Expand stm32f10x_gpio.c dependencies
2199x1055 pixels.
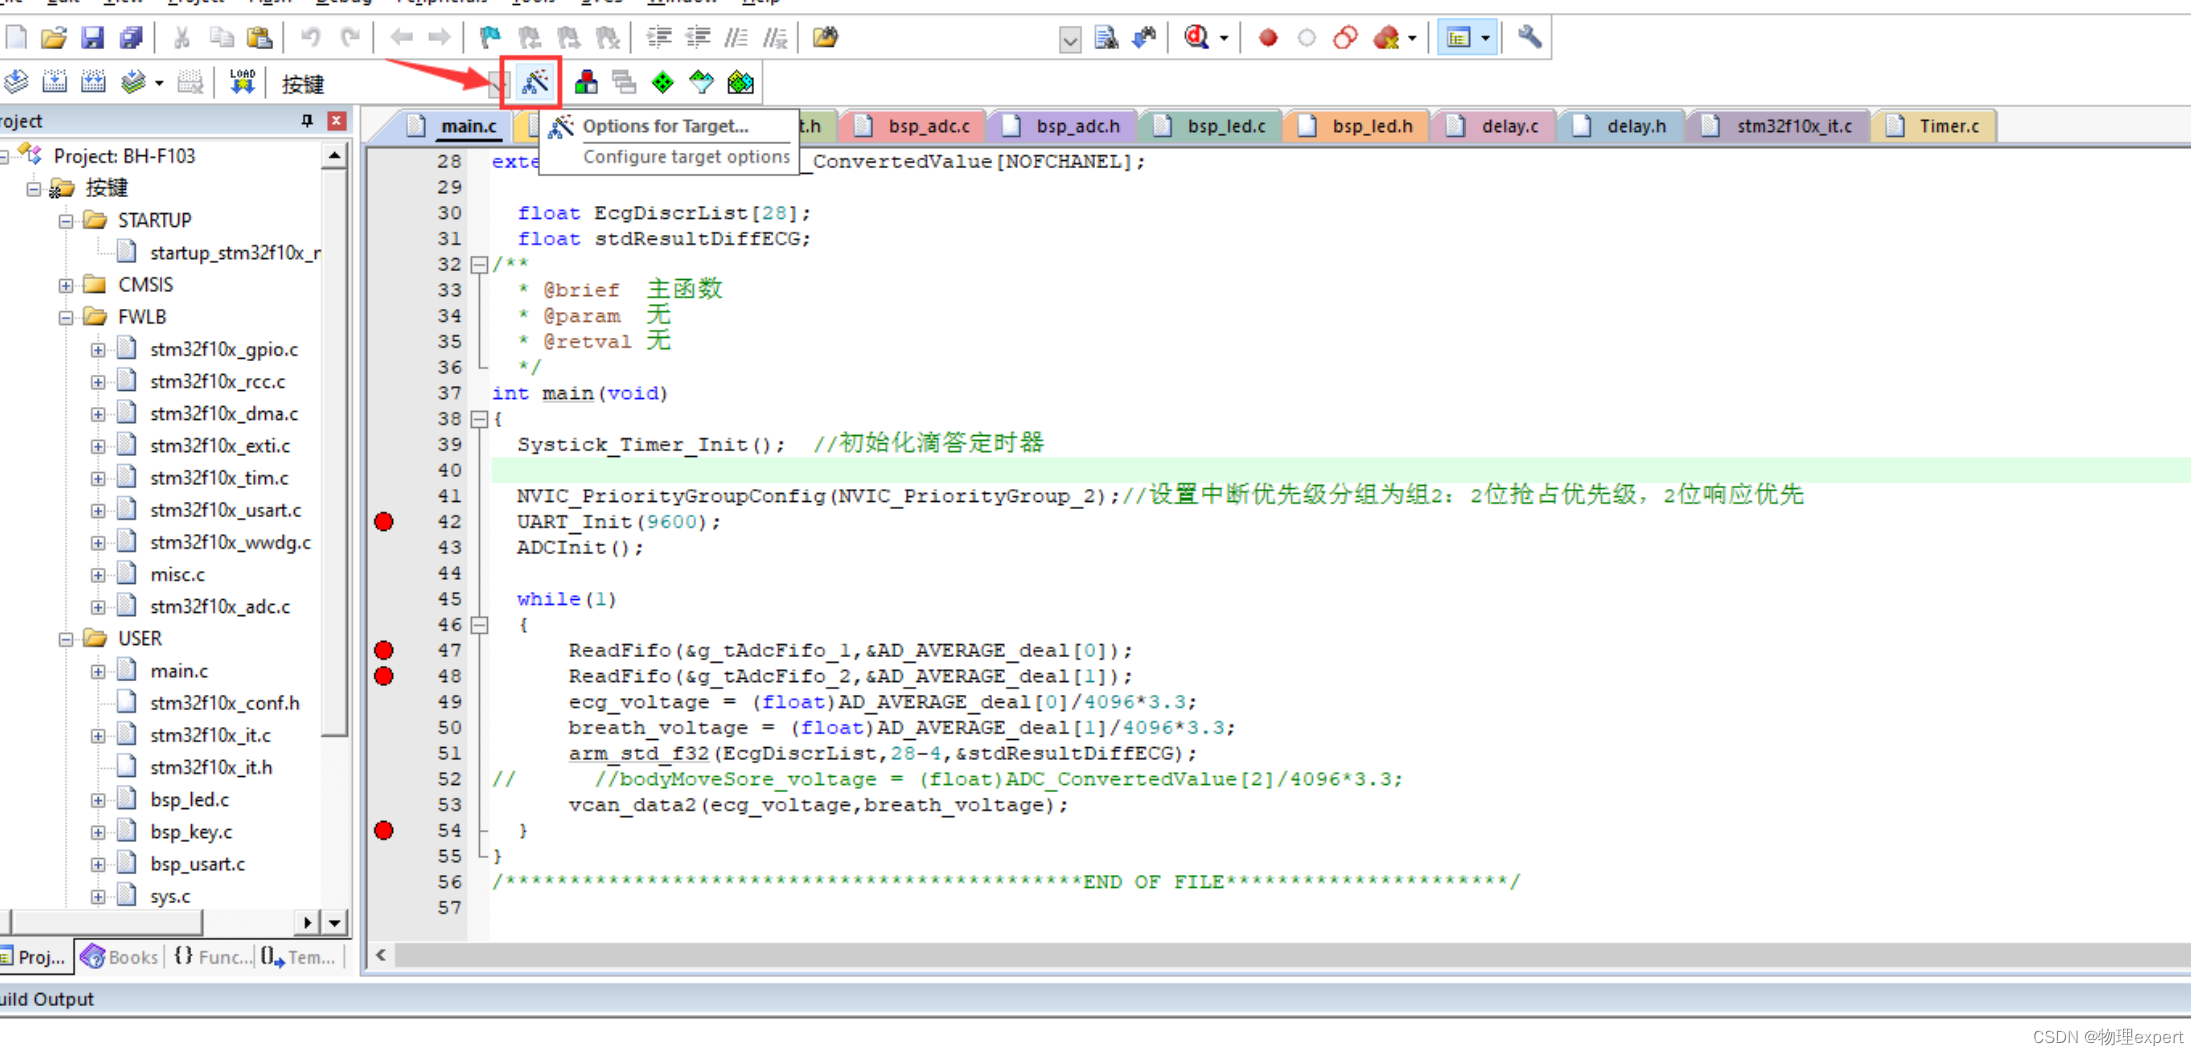pos(98,351)
